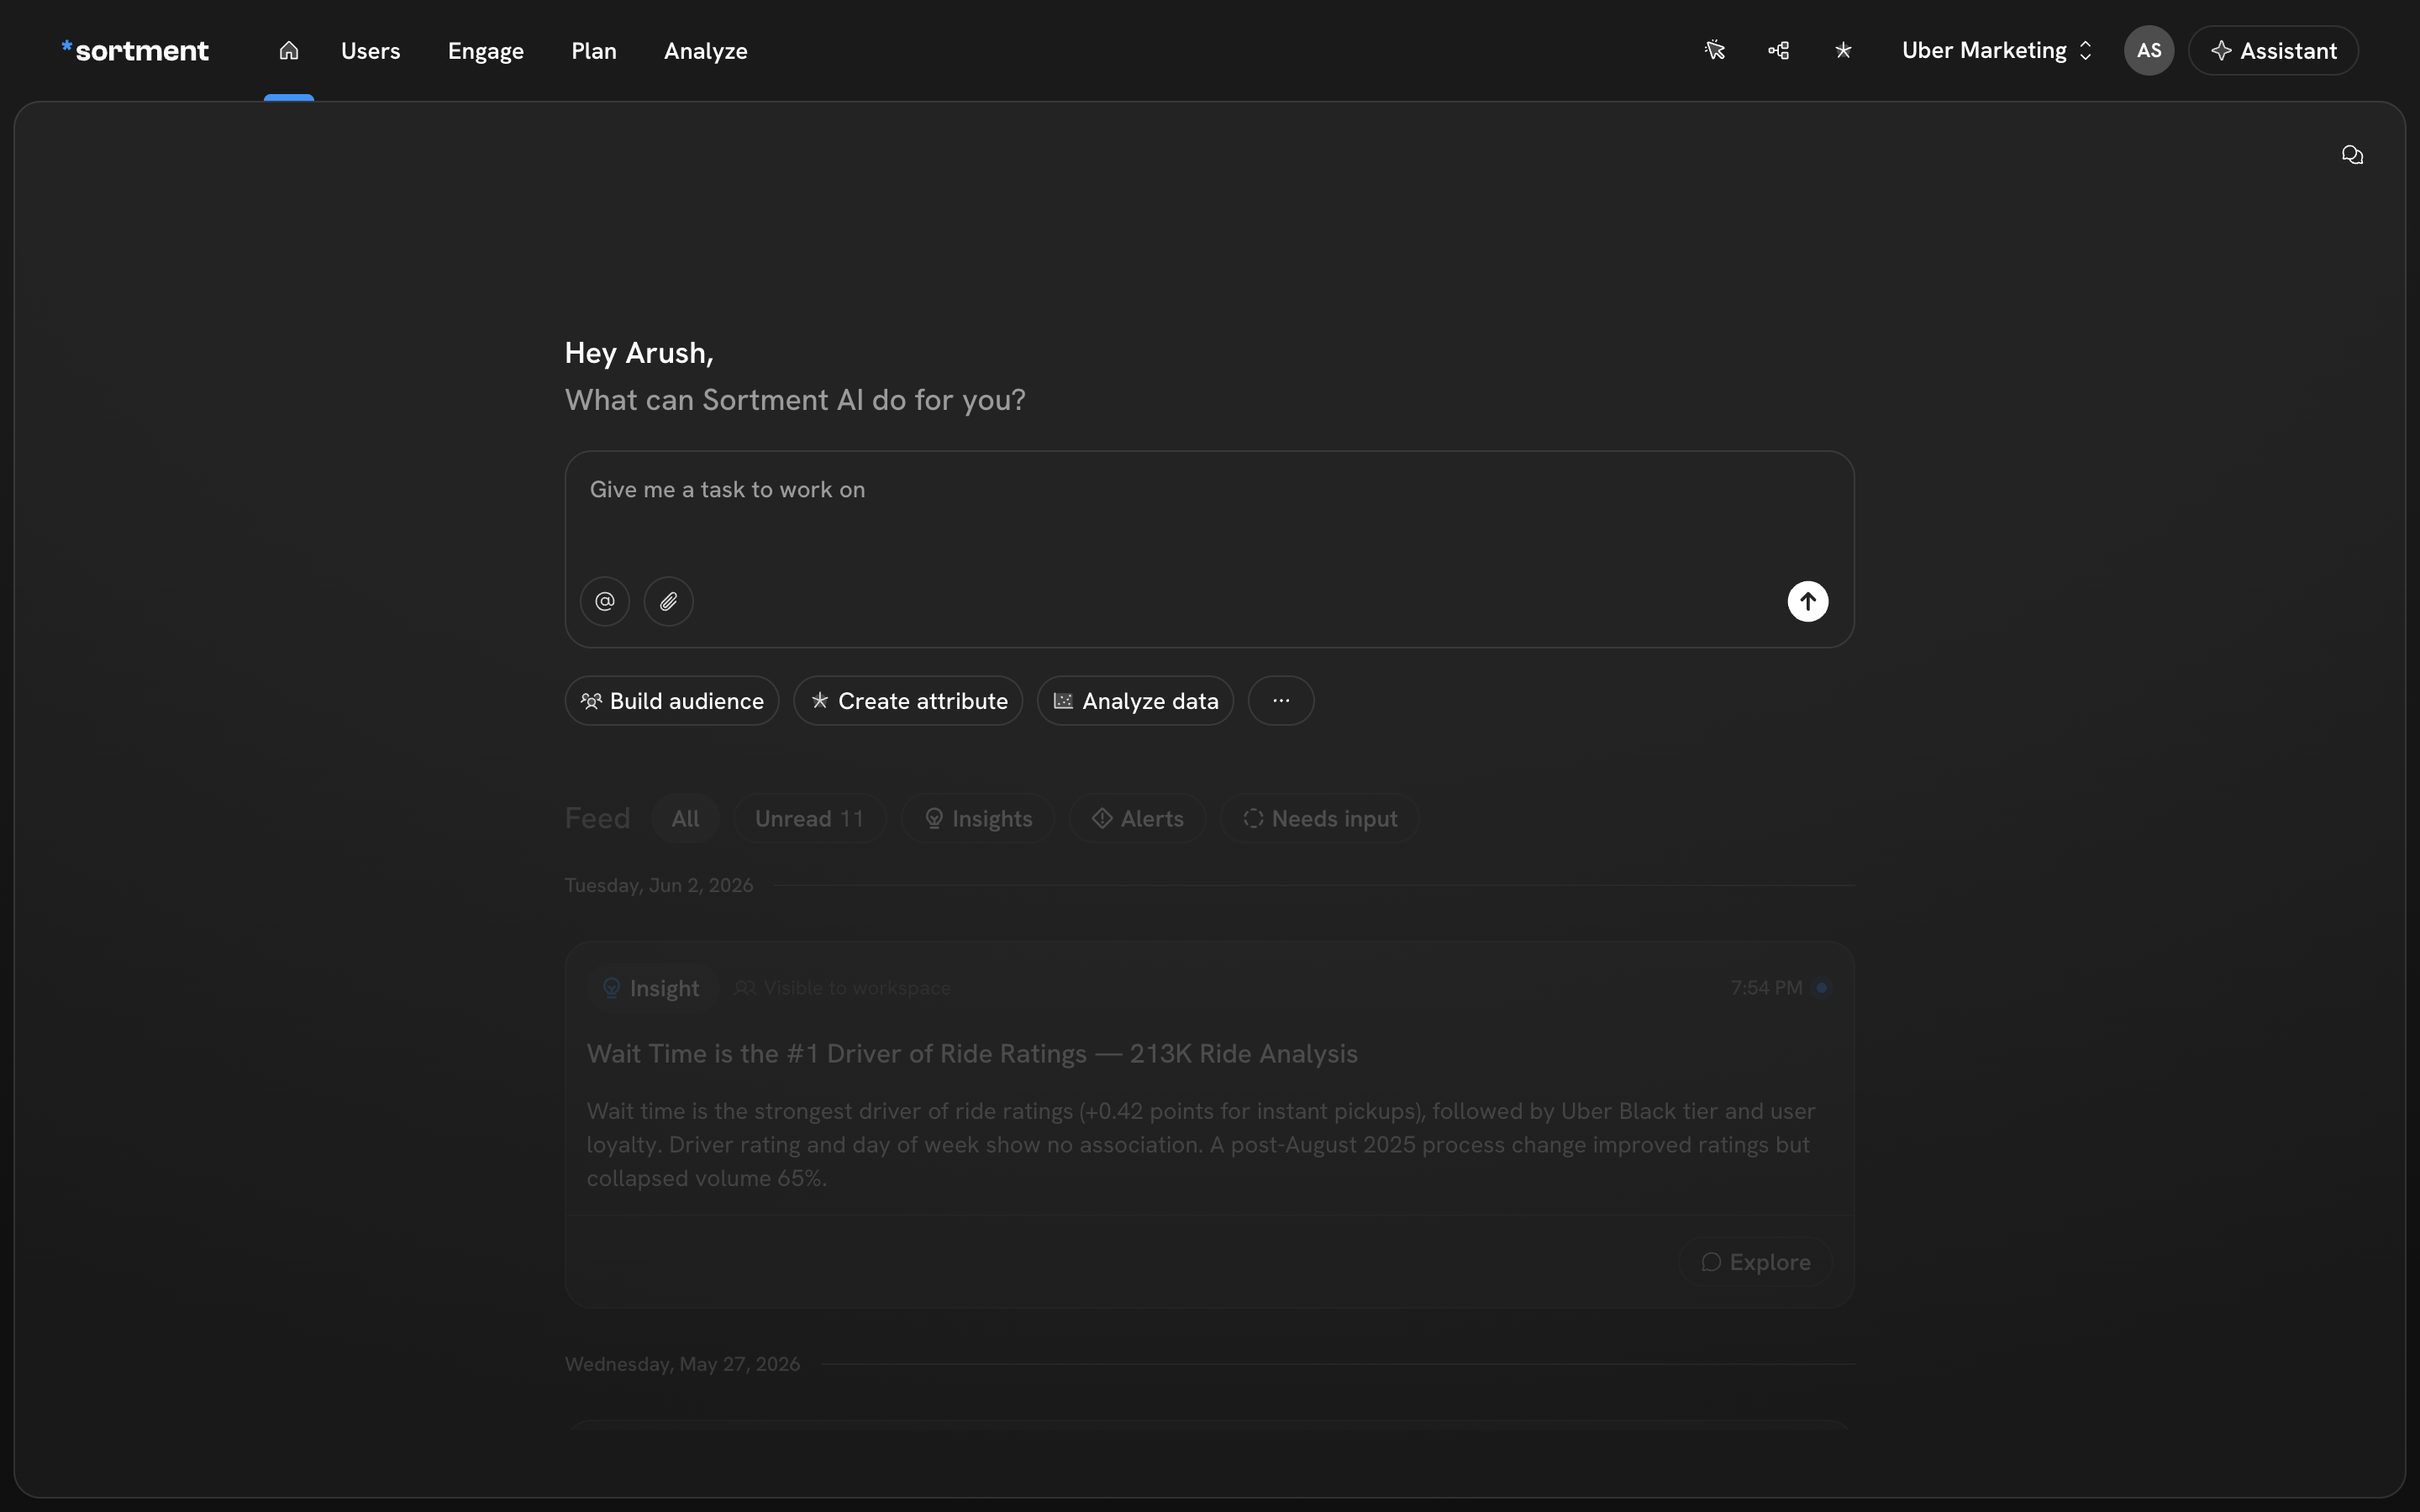Click the @ mention button
Viewport: 2420px width, 1512px height.
point(605,601)
